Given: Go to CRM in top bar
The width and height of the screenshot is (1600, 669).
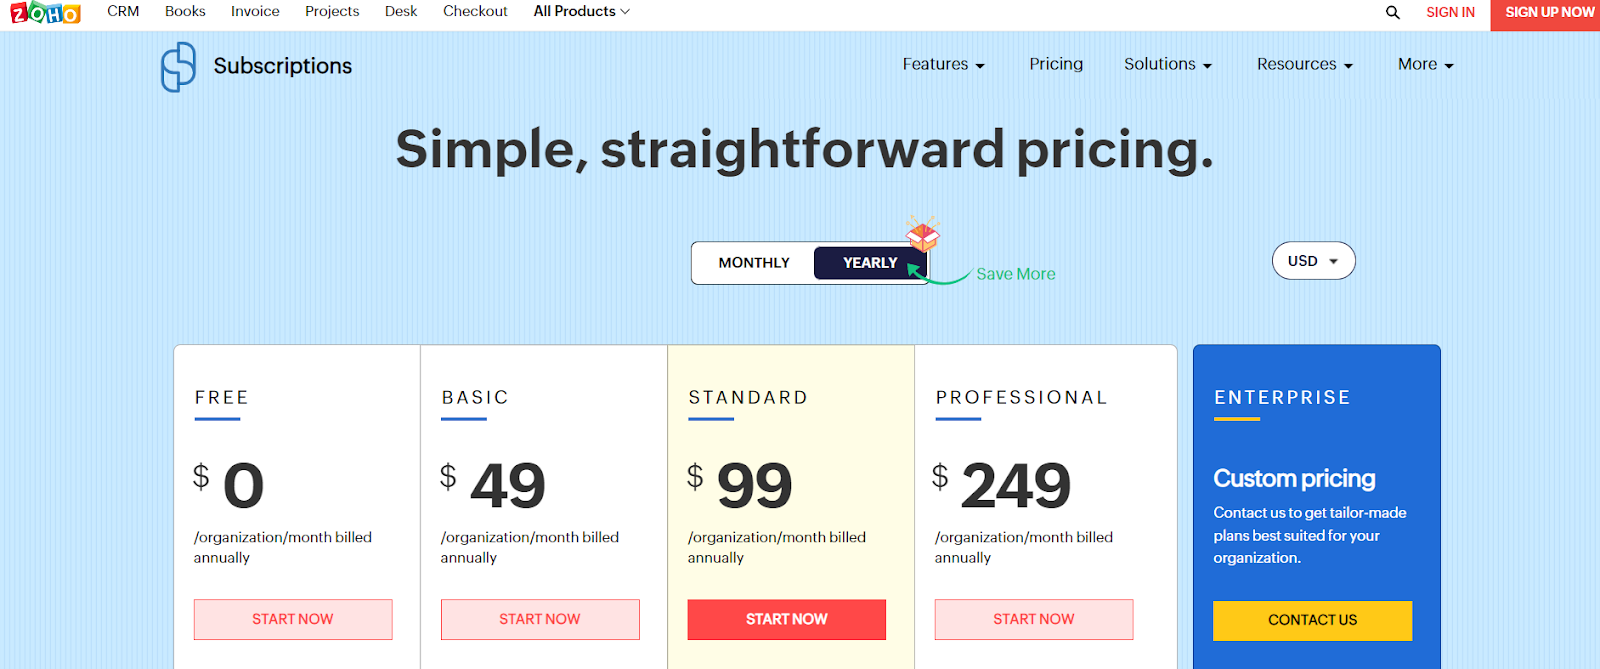Looking at the screenshot, I should coord(123,11).
